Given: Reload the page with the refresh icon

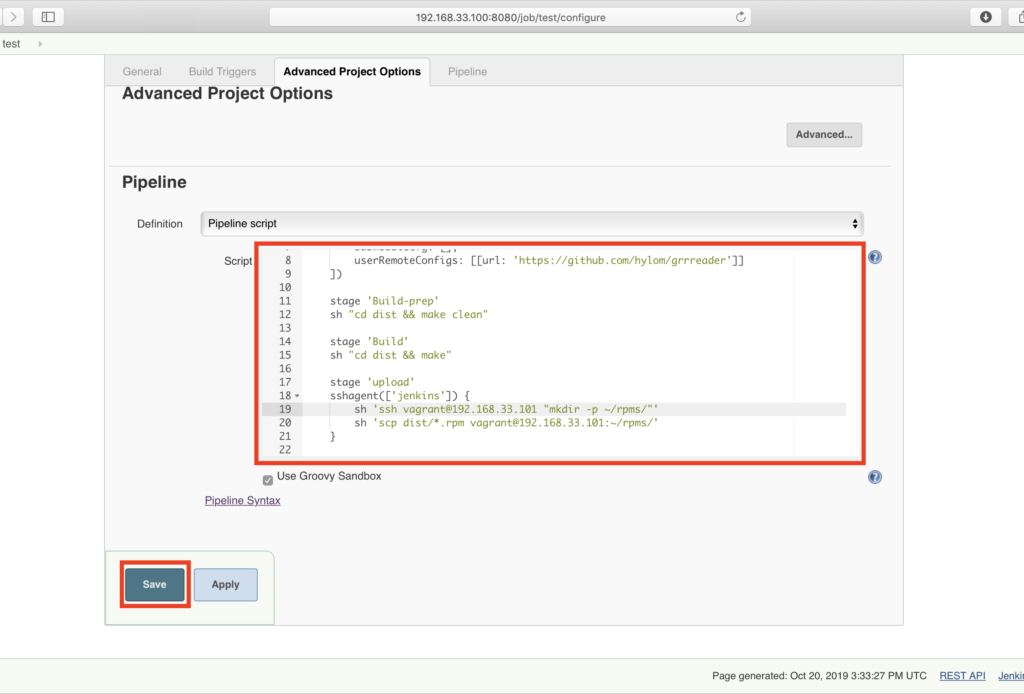Looking at the screenshot, I should click(x=740, y=17).
